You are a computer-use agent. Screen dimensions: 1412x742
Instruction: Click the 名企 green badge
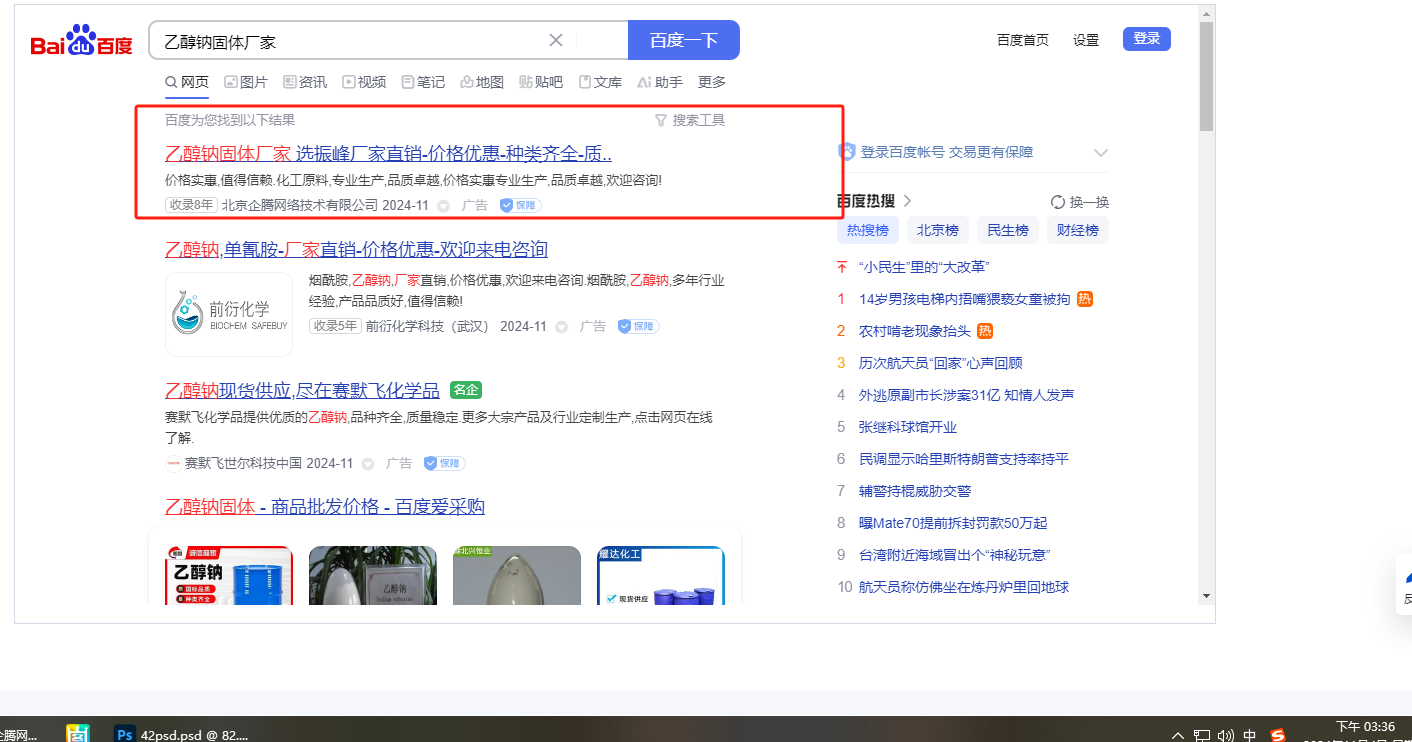click(x=465, y=390)
